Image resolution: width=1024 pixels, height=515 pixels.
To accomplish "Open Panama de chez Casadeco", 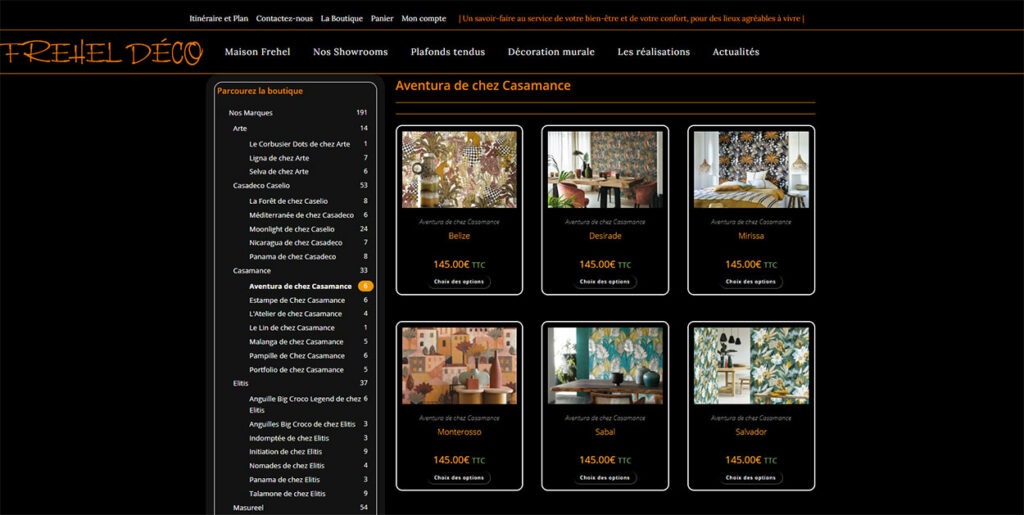I will pos(293,257).
